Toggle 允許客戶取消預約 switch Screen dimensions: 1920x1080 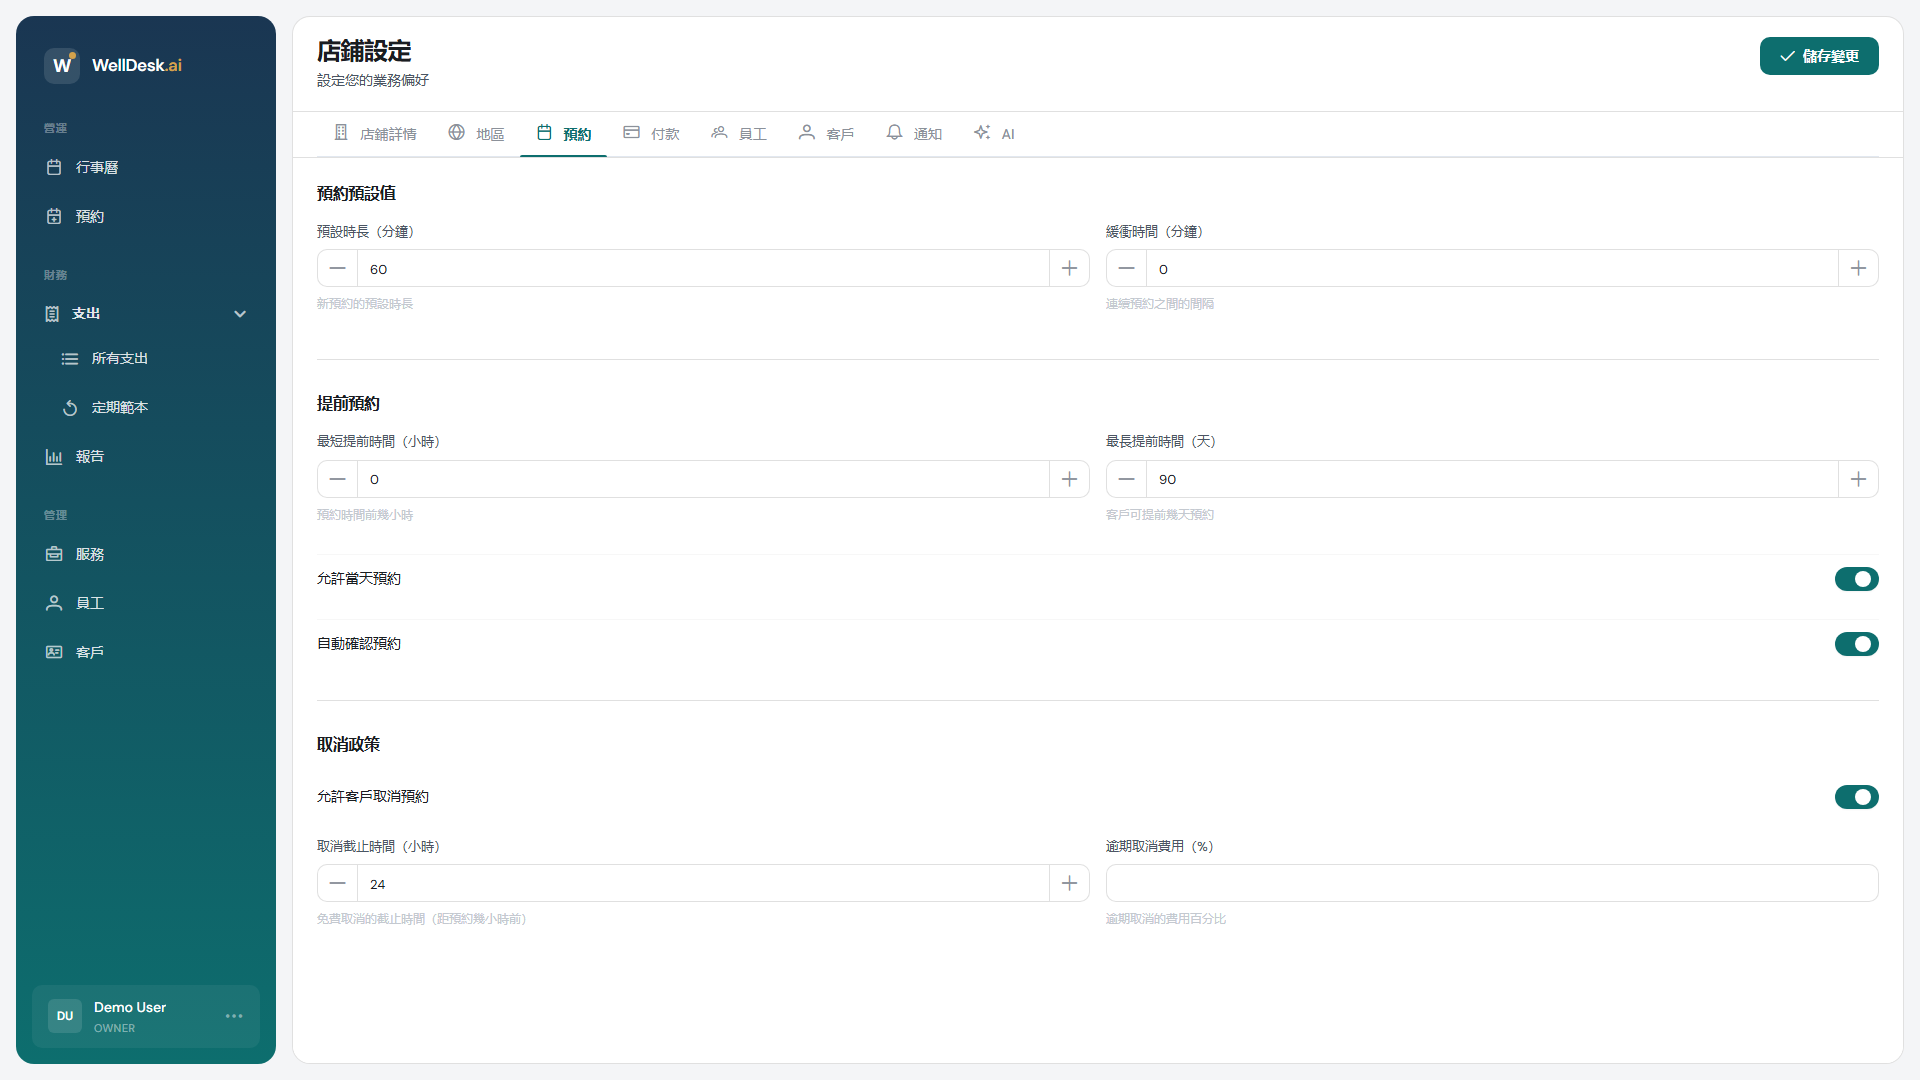click(x=1856, y=797)
